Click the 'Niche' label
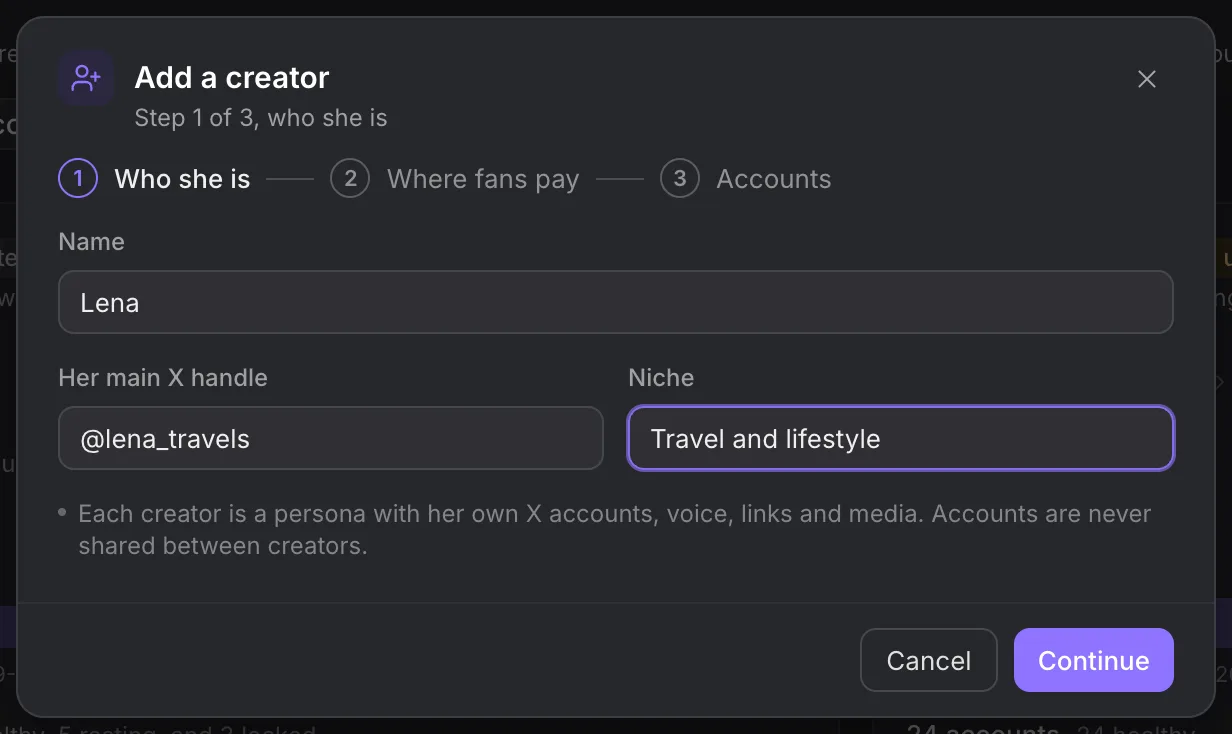Viewport: 1232px width, 734px height. click(661, 378)
